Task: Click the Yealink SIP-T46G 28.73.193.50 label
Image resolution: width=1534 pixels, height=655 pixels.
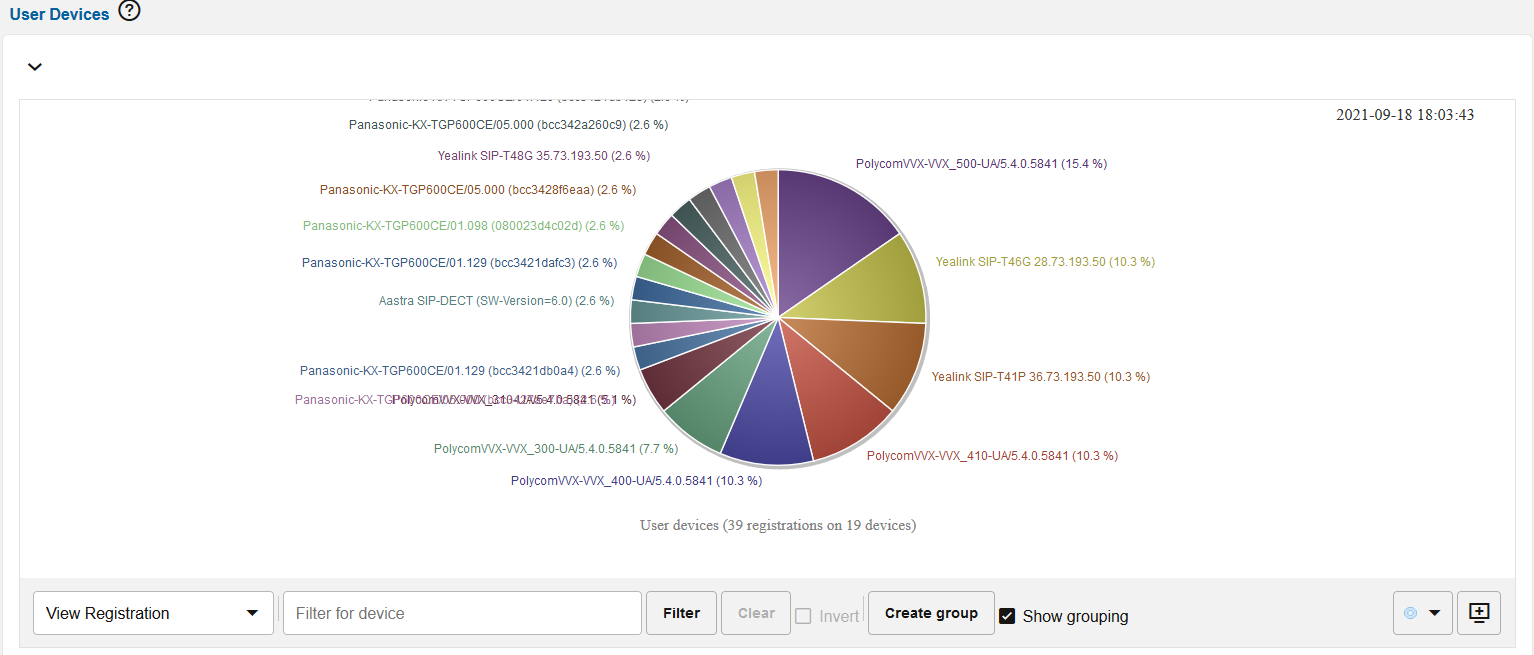Action: 1045,262
